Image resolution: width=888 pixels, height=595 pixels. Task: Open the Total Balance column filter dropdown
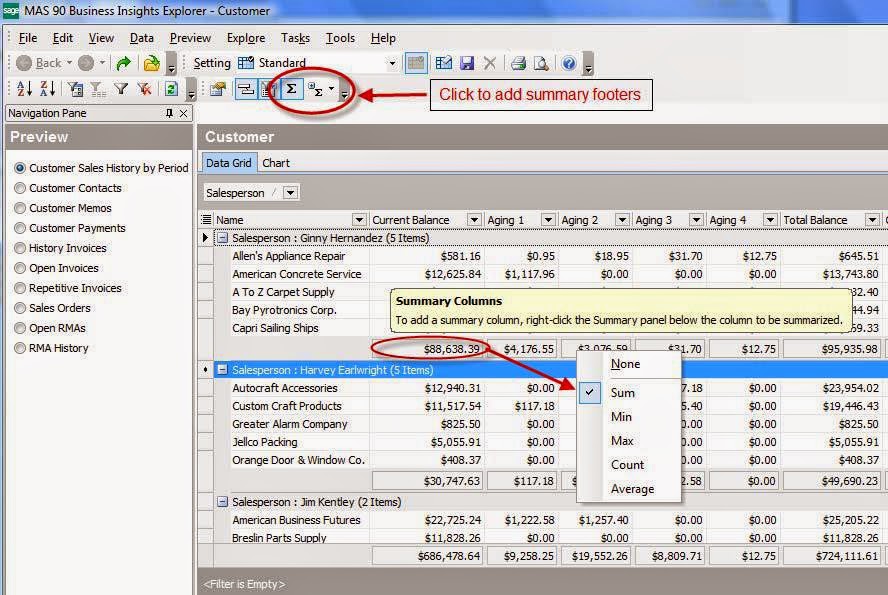873,220
